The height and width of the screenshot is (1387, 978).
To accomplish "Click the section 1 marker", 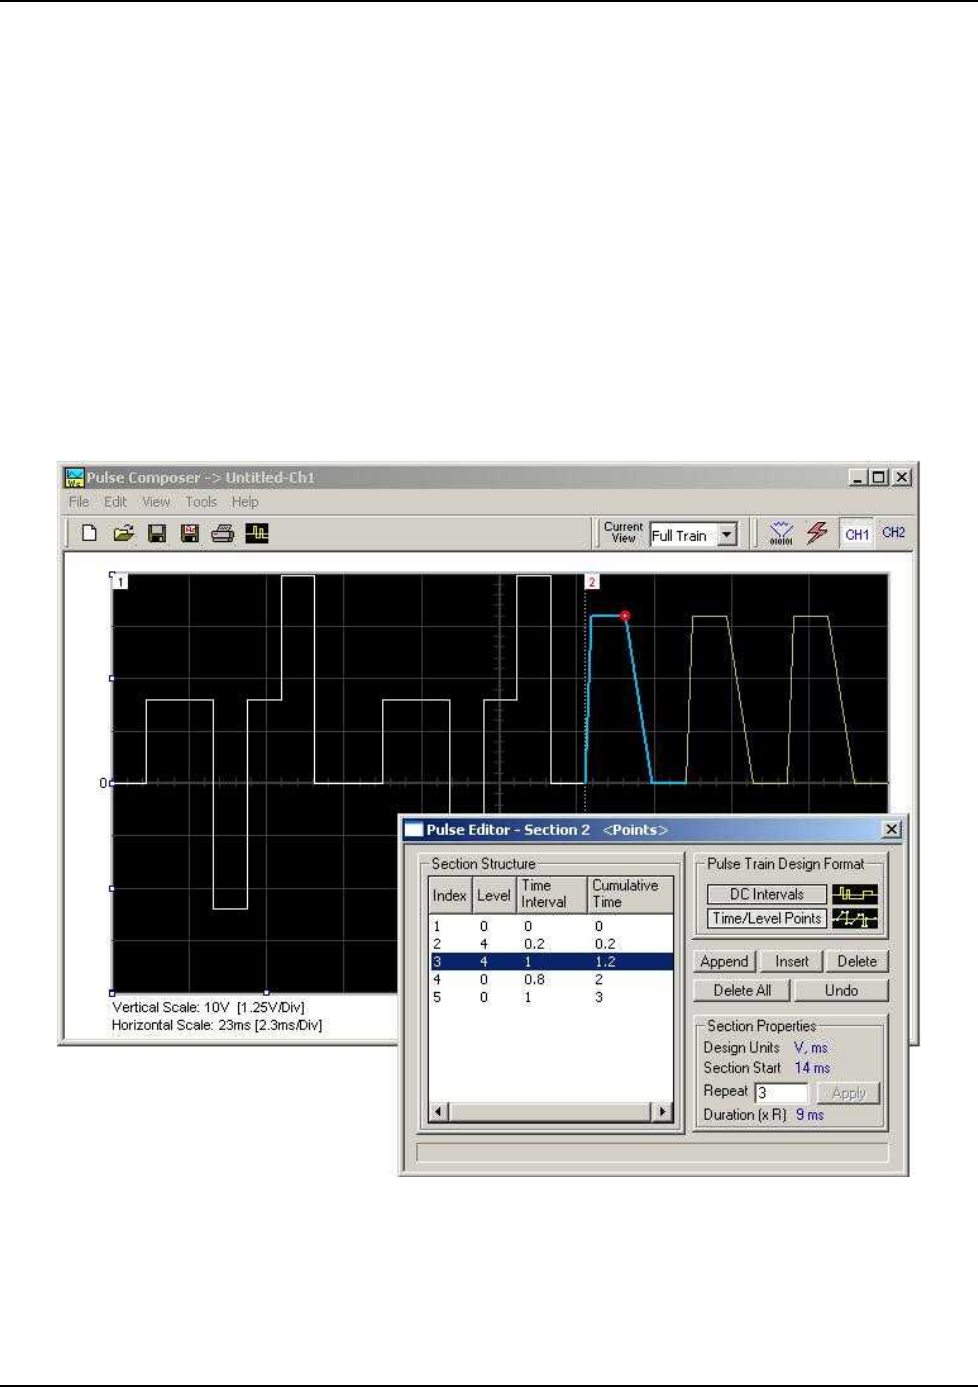I will 120,581.
